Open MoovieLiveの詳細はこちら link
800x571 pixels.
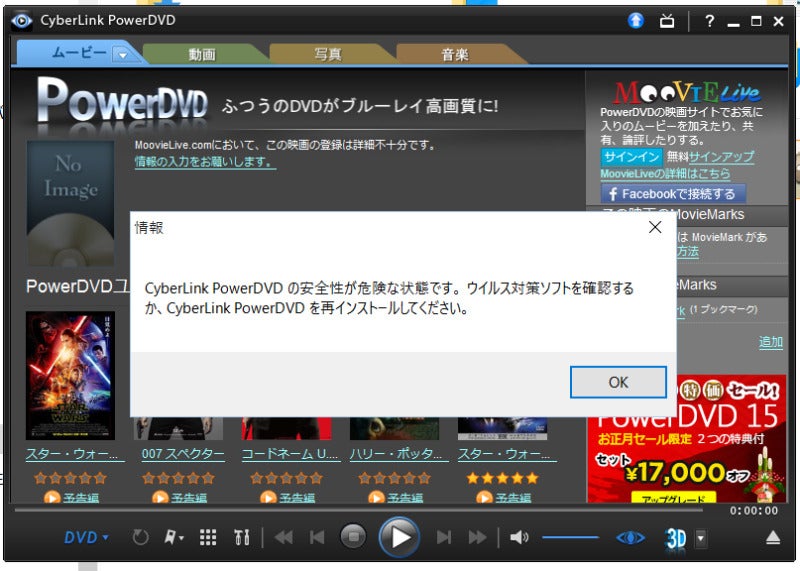coord(665,174)
